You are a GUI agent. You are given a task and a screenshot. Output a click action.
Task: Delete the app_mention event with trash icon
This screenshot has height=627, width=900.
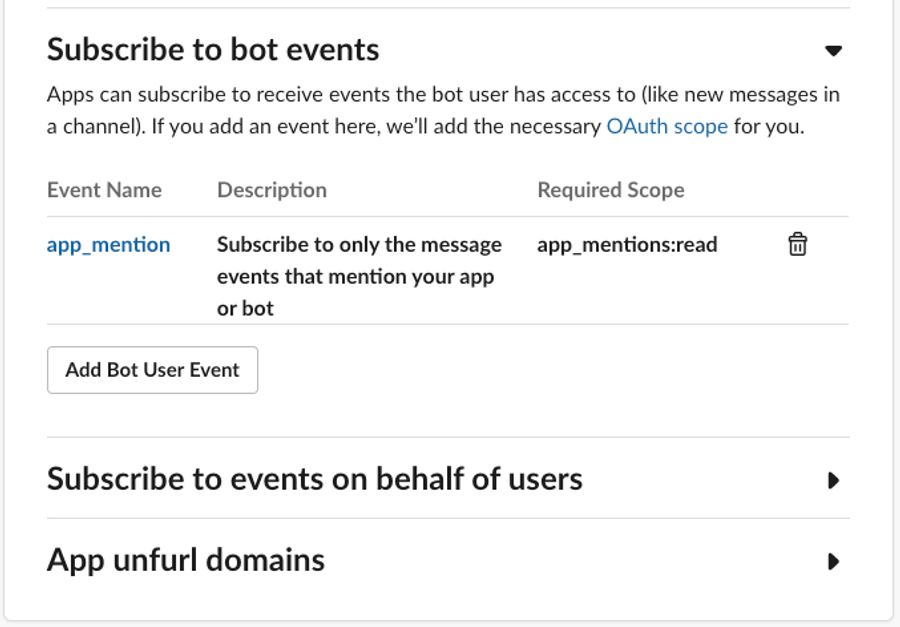point(797,244)
